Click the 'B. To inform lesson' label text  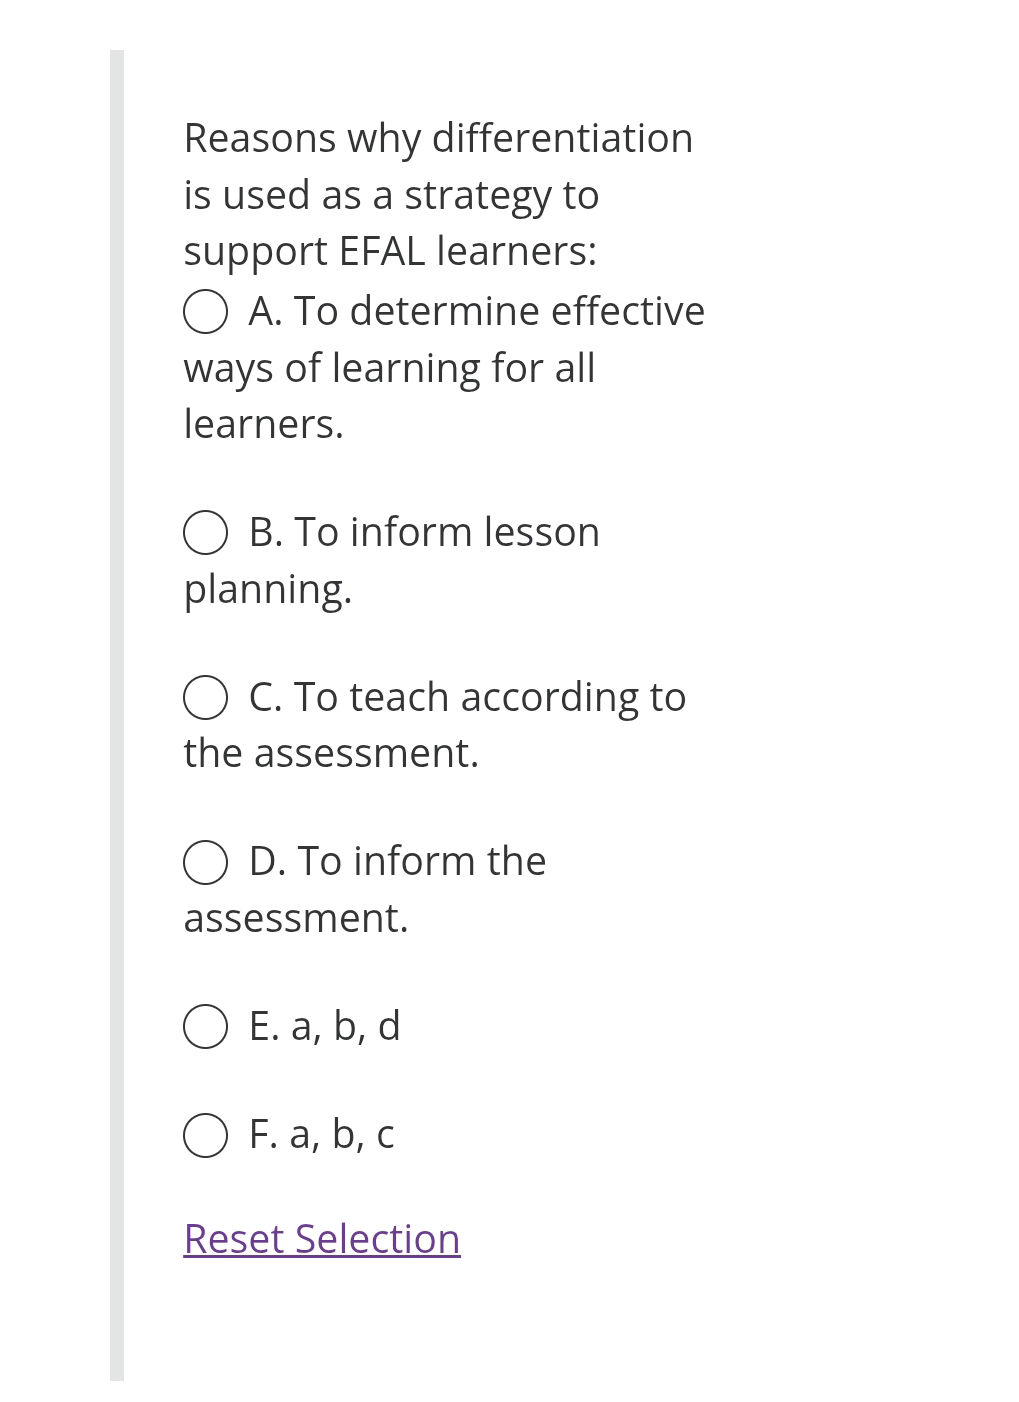tap(424, 532)
